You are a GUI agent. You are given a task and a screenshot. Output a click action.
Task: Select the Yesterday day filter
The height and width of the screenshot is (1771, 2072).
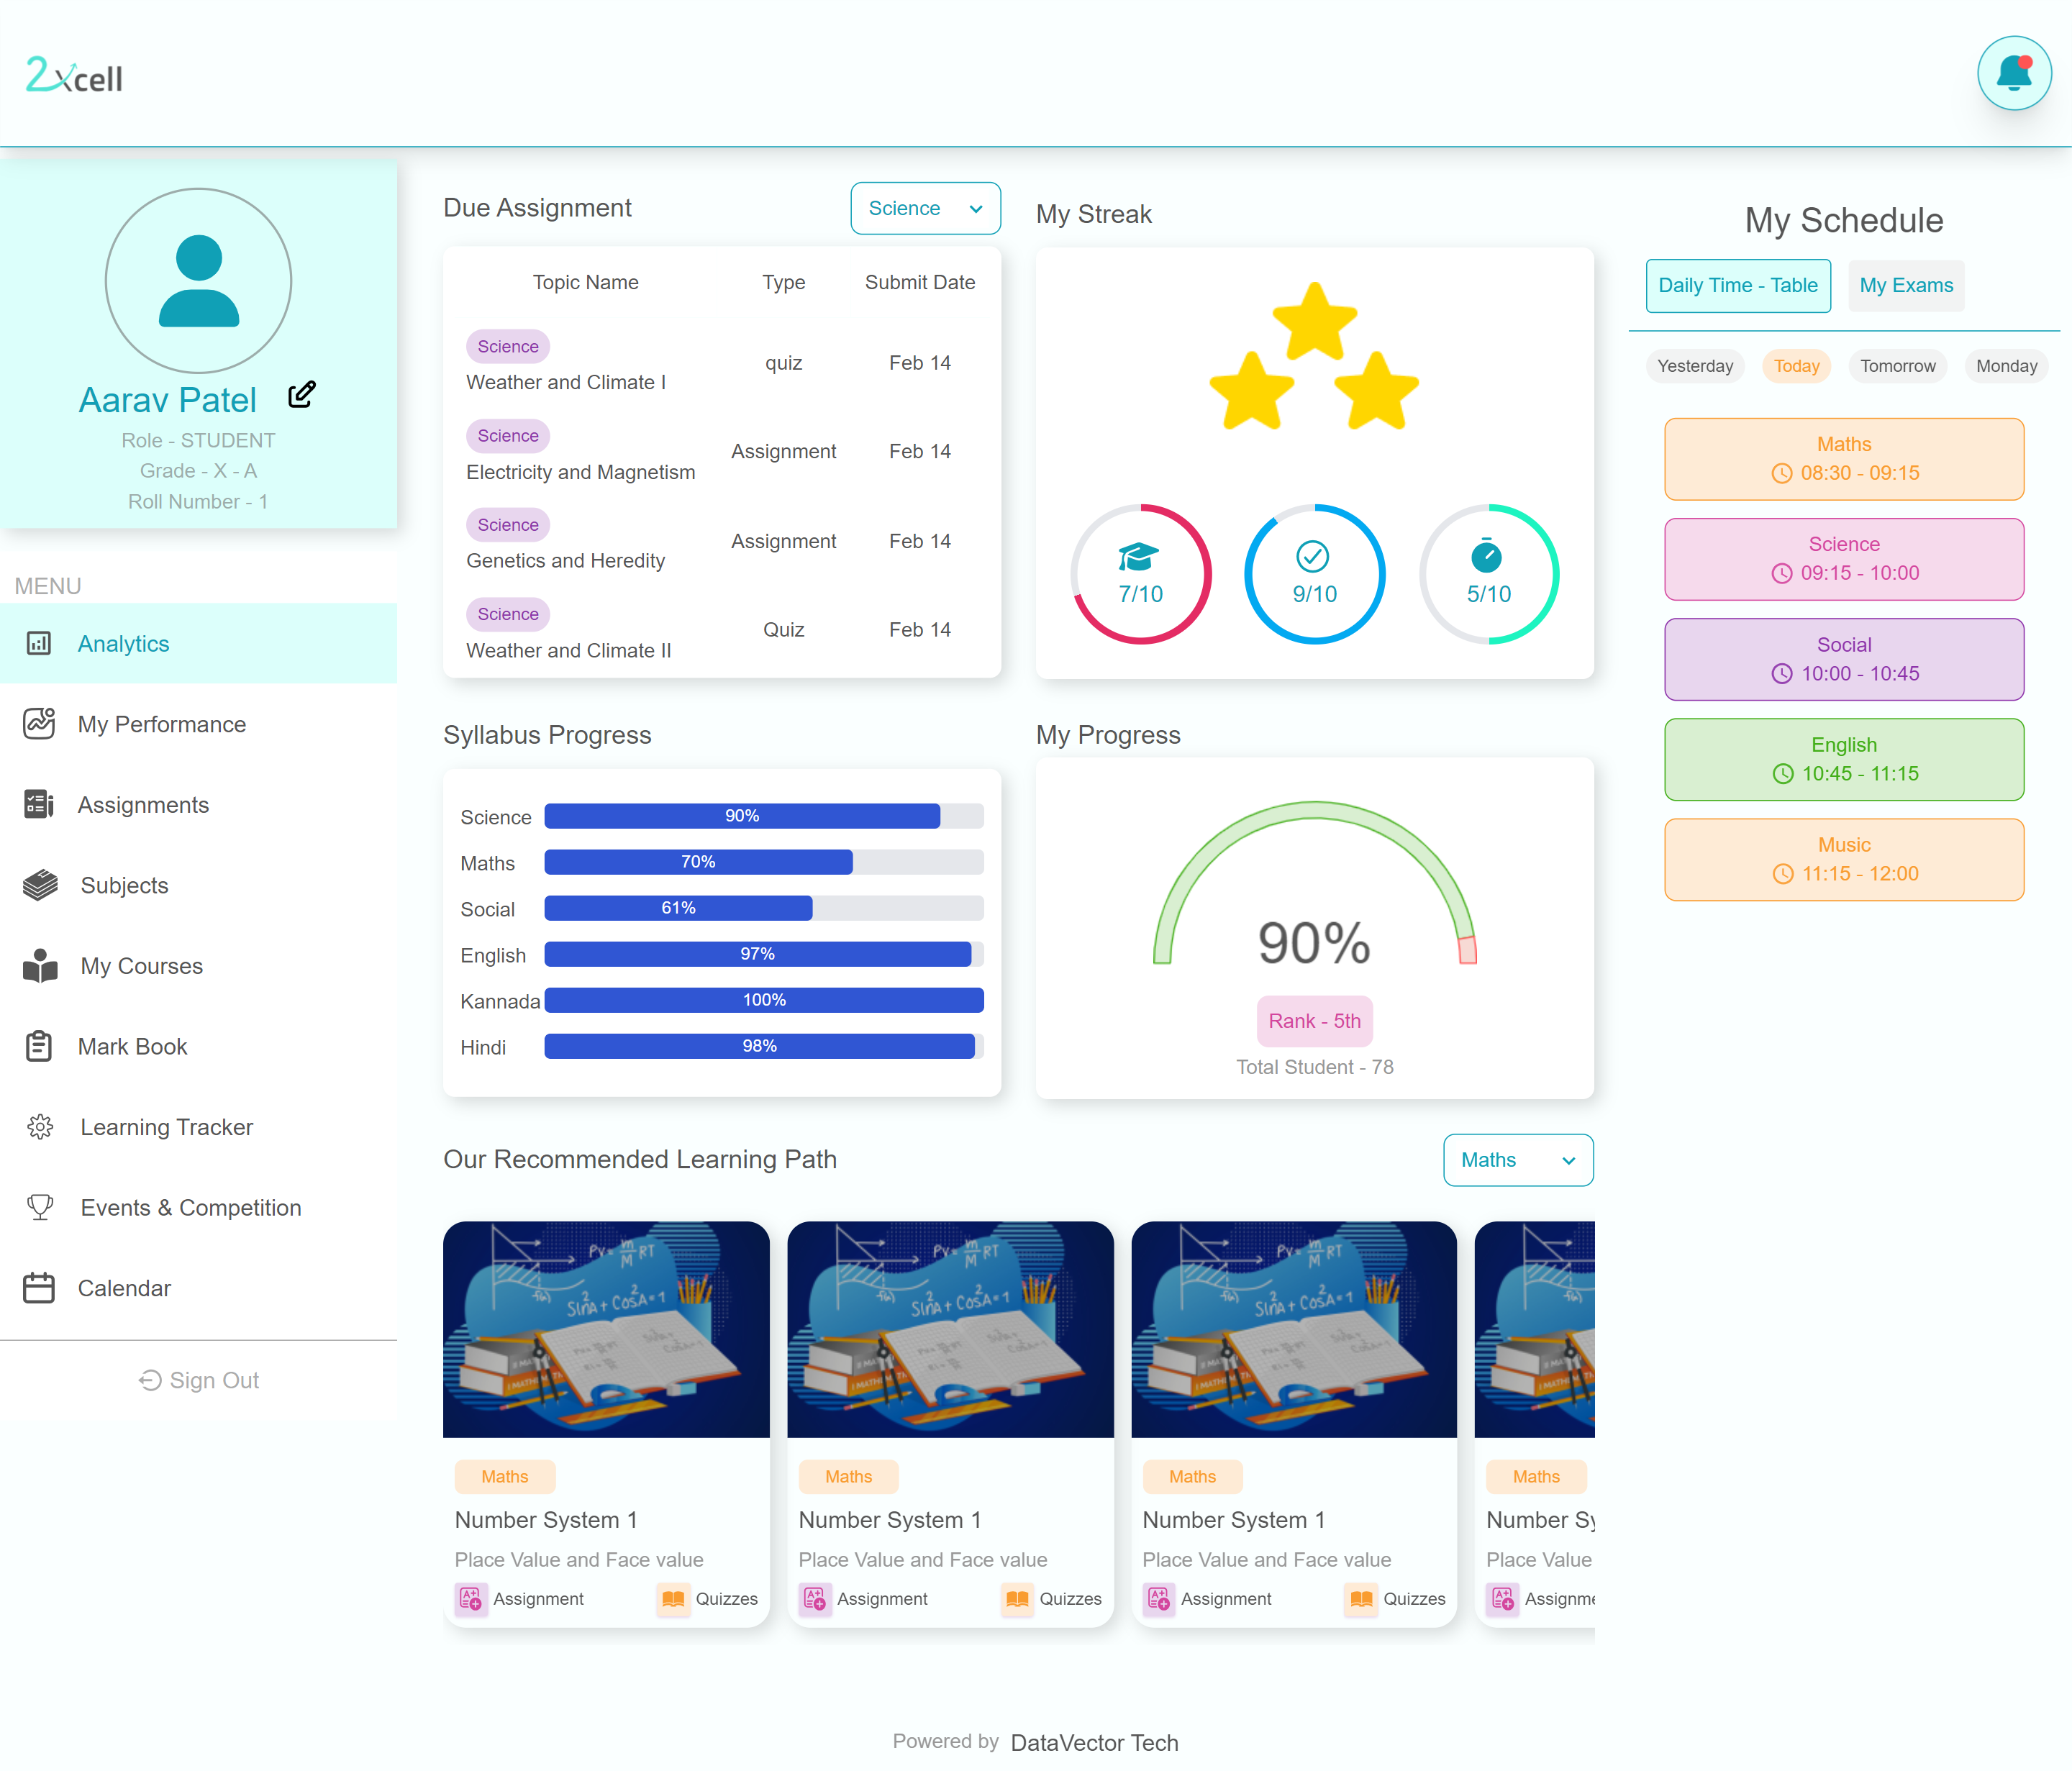pos(1694,366)
